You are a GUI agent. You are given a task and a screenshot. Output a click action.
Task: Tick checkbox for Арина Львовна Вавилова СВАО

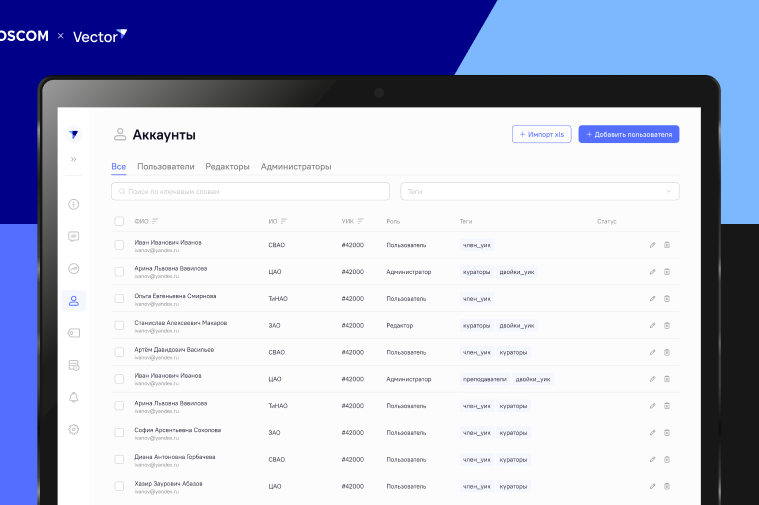pos(119,271)
